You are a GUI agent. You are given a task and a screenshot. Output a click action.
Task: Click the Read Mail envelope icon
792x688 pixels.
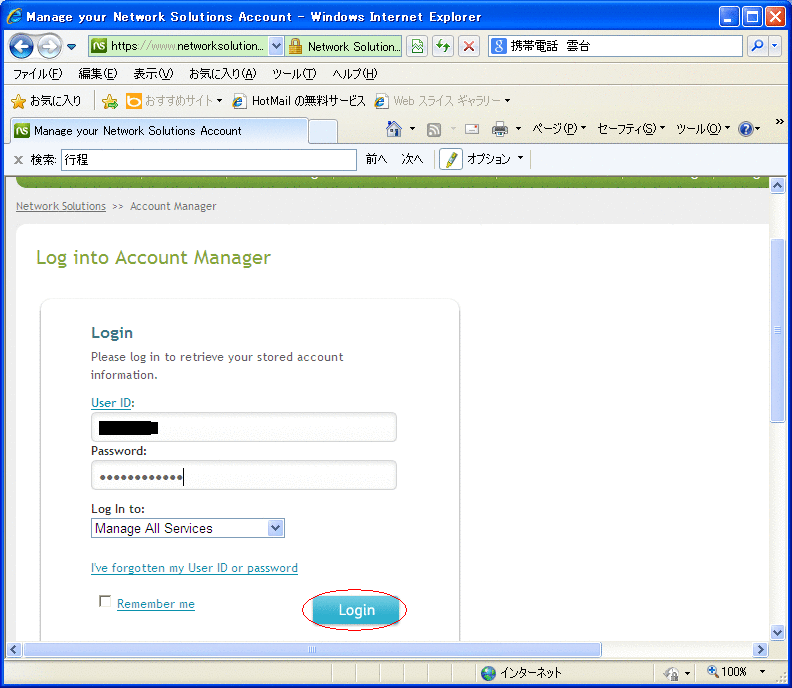[472, 129]
